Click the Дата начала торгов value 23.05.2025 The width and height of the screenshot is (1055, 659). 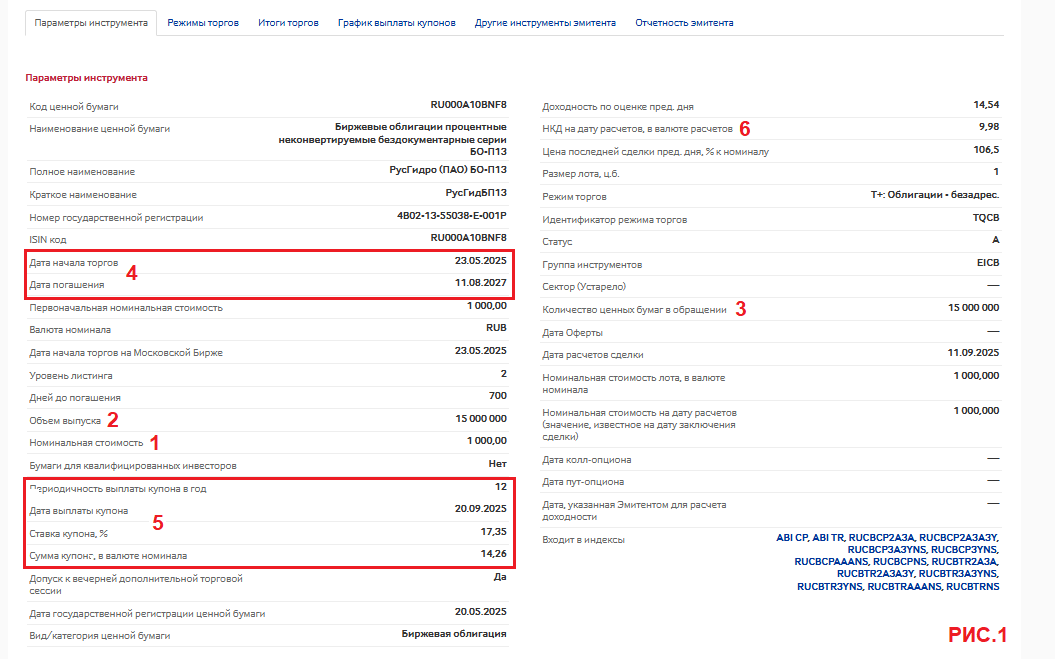tap(480, 261)
